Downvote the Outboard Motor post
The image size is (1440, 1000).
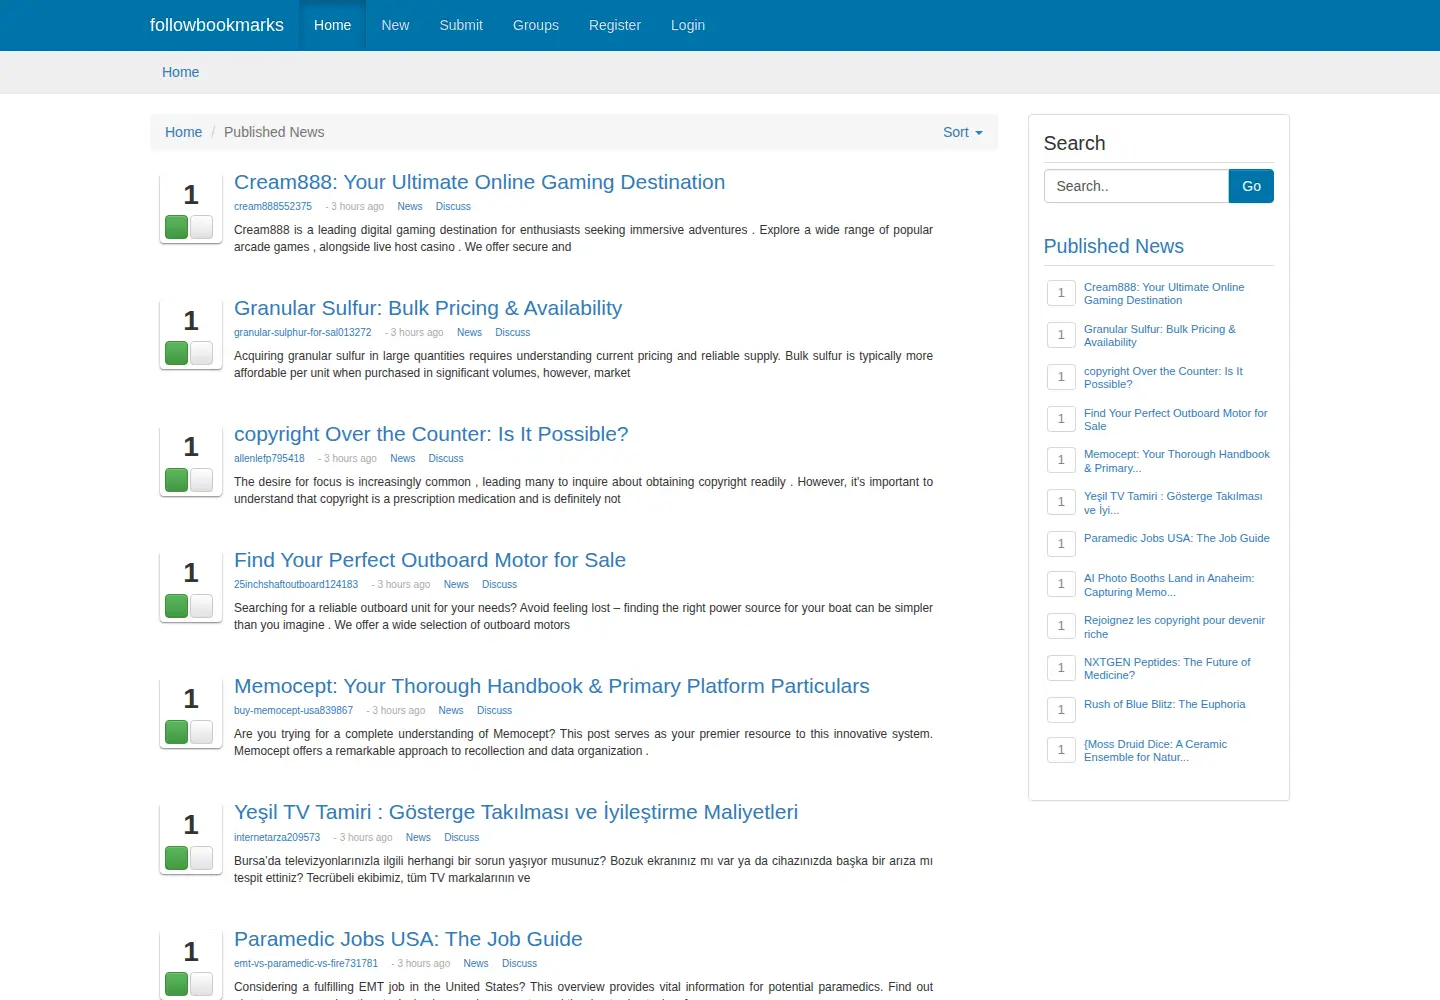(x=201, y=605)
